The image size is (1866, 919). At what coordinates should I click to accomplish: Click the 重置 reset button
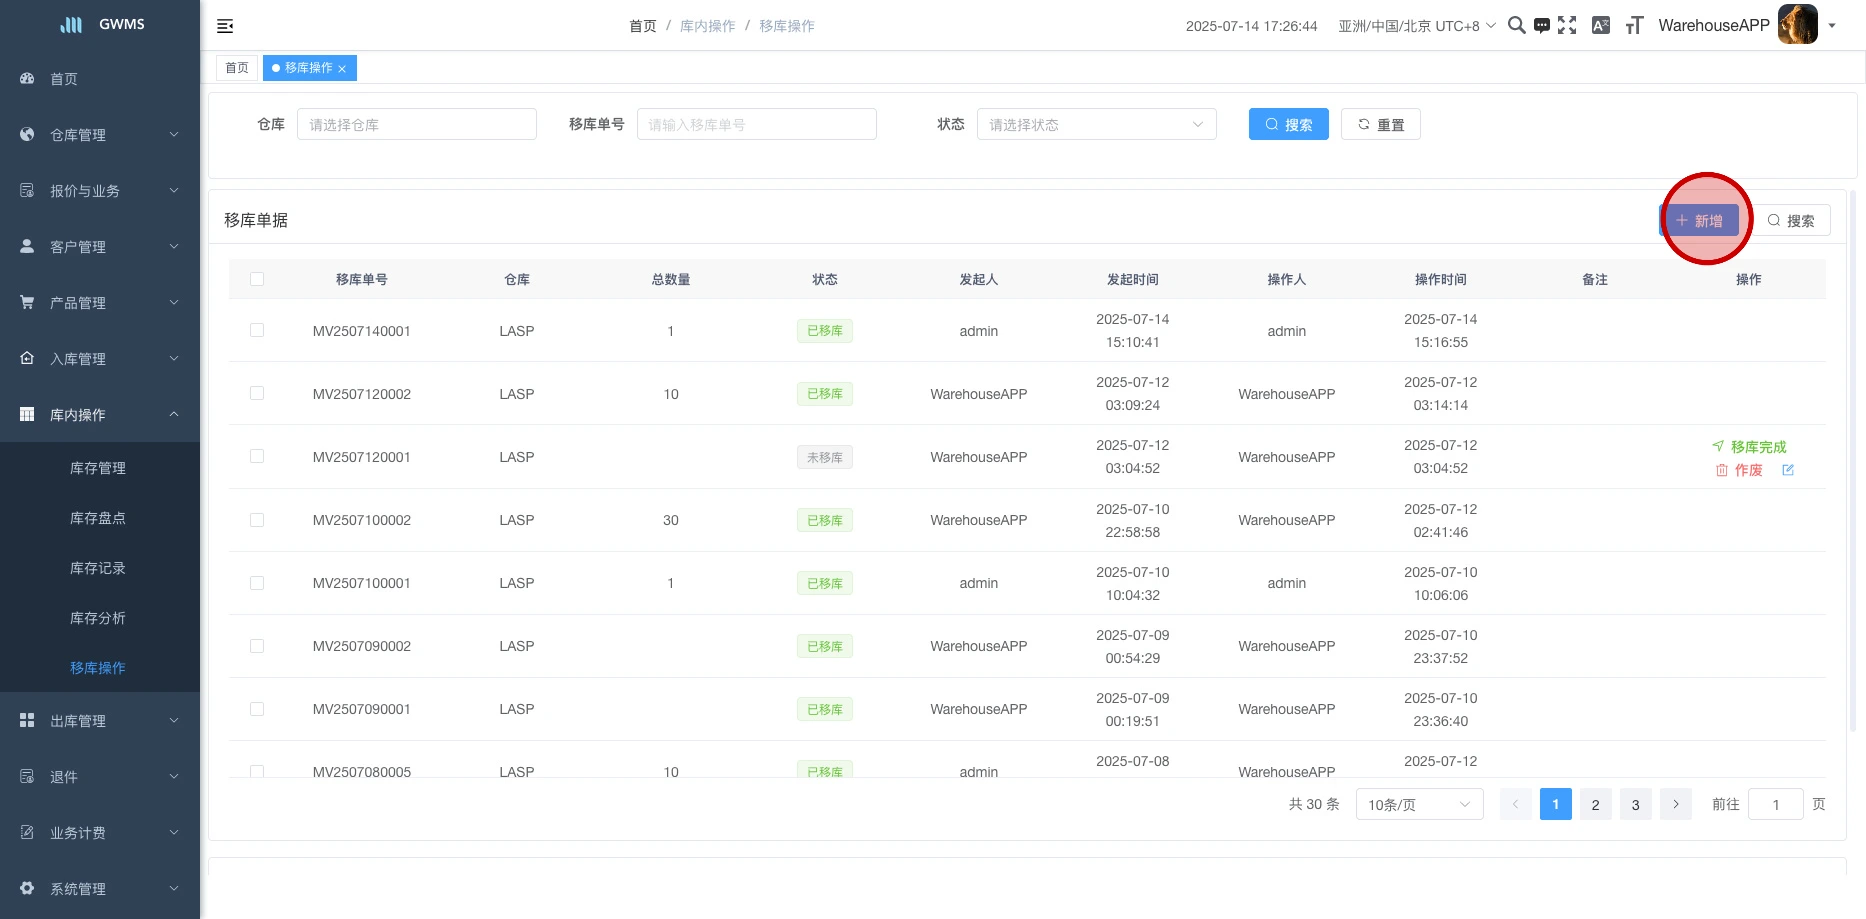(x=1380, y=124)
